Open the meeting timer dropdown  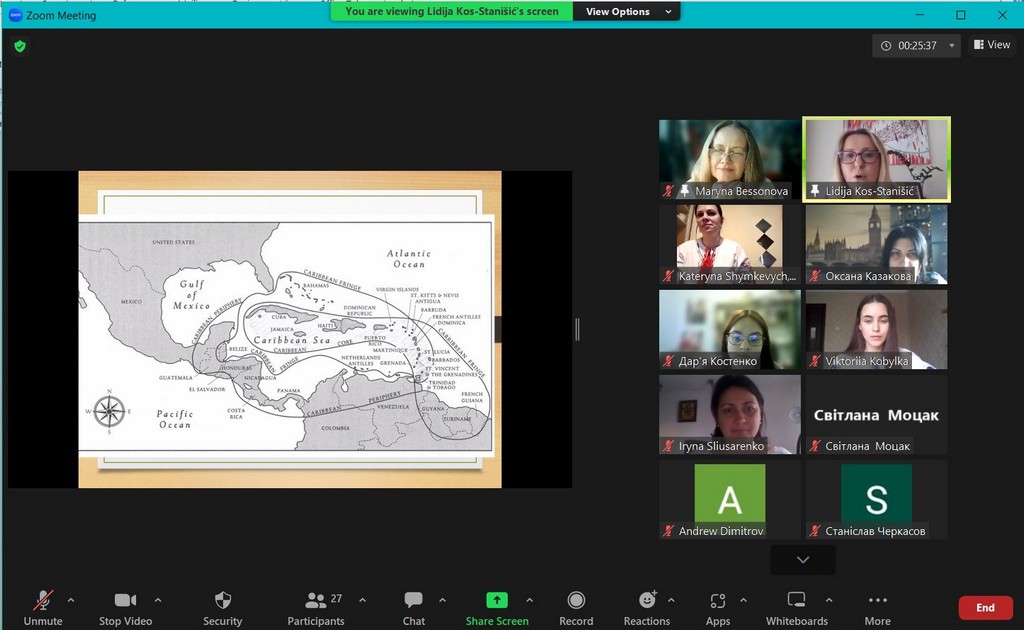tap(952, 45)
